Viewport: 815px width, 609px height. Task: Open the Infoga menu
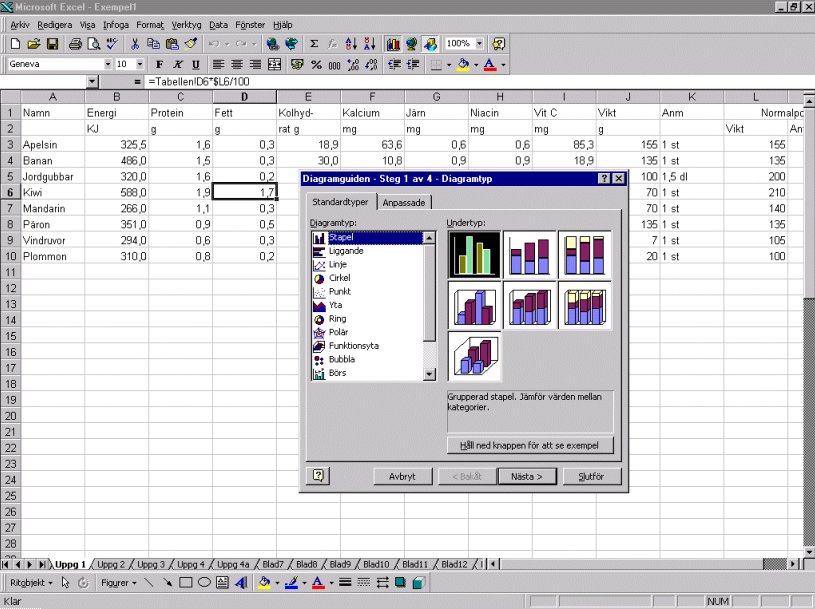click(116, 25)
